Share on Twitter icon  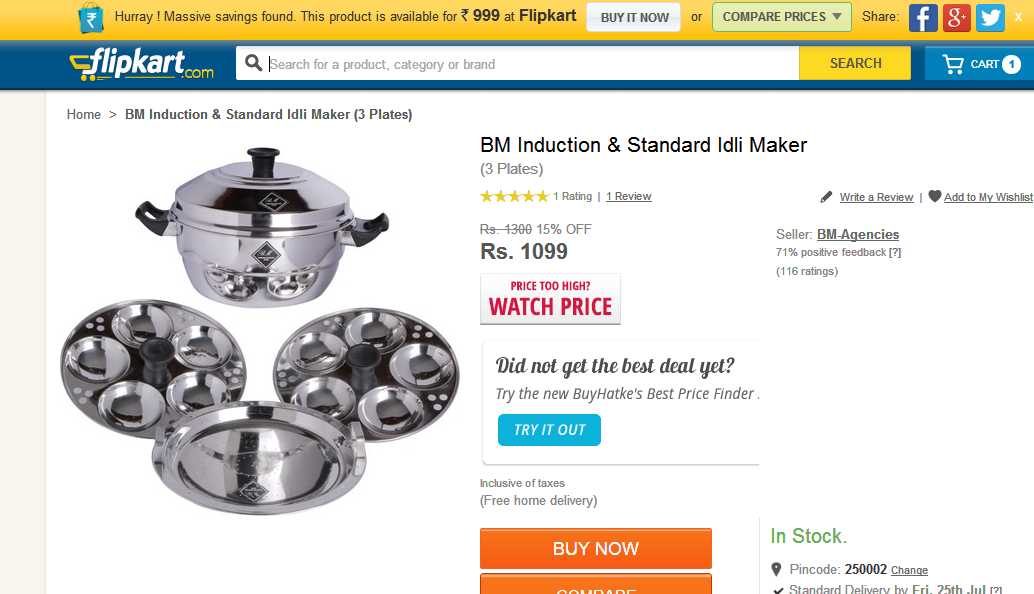click(990, 17)
